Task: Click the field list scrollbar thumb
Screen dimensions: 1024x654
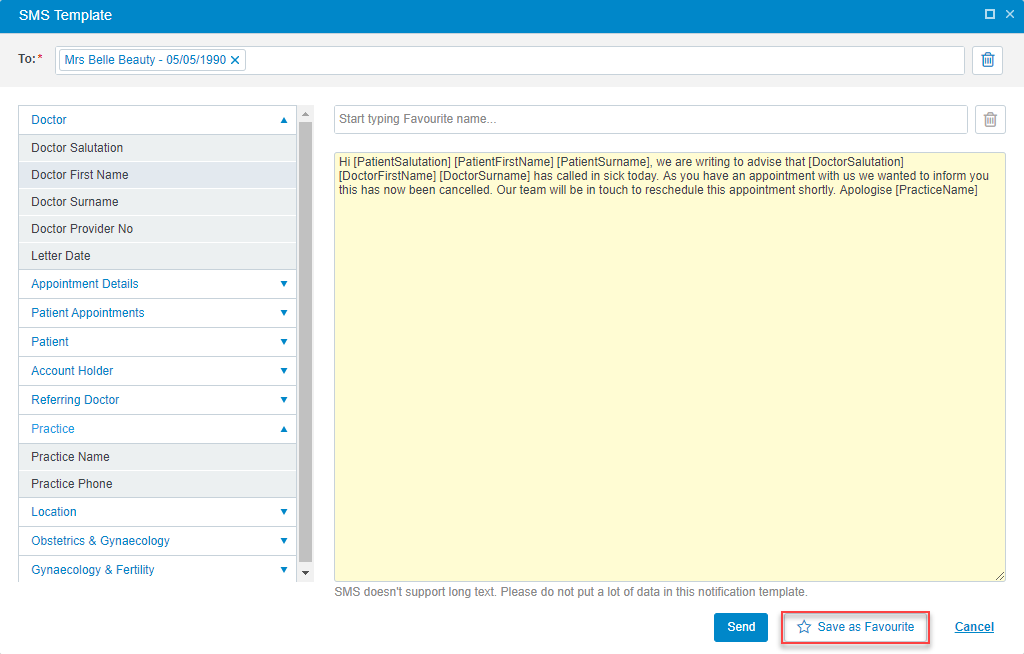Action: (x=305, y=342)
